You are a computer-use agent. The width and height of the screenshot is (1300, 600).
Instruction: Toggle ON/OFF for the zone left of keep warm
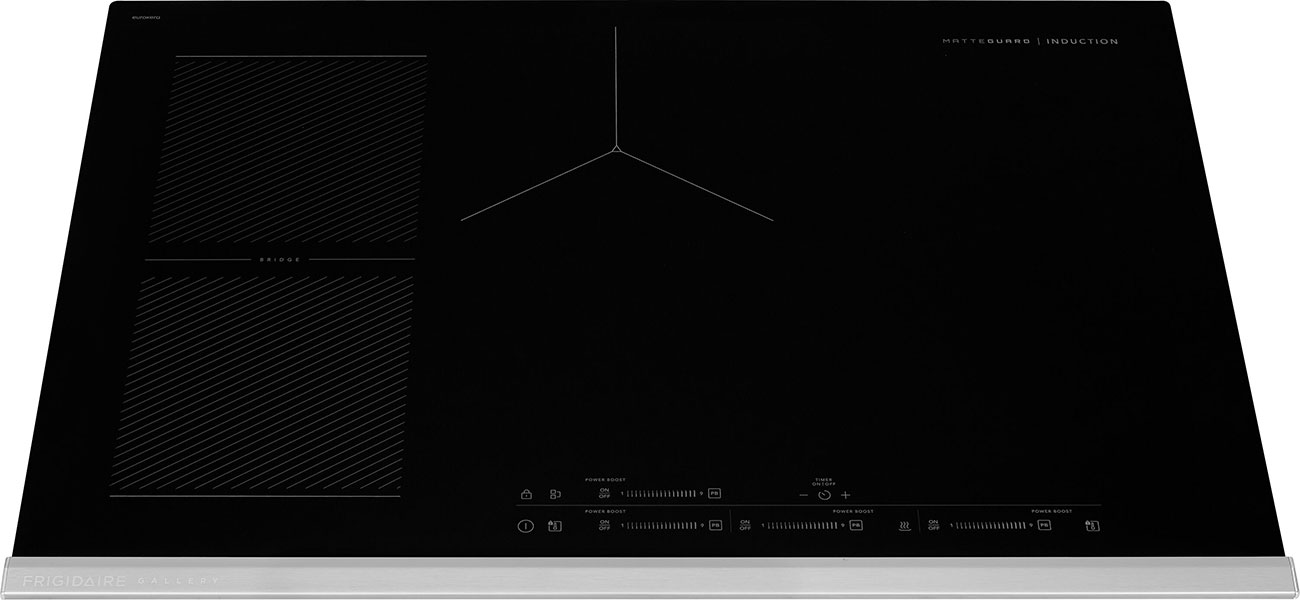tap(745, 525)
